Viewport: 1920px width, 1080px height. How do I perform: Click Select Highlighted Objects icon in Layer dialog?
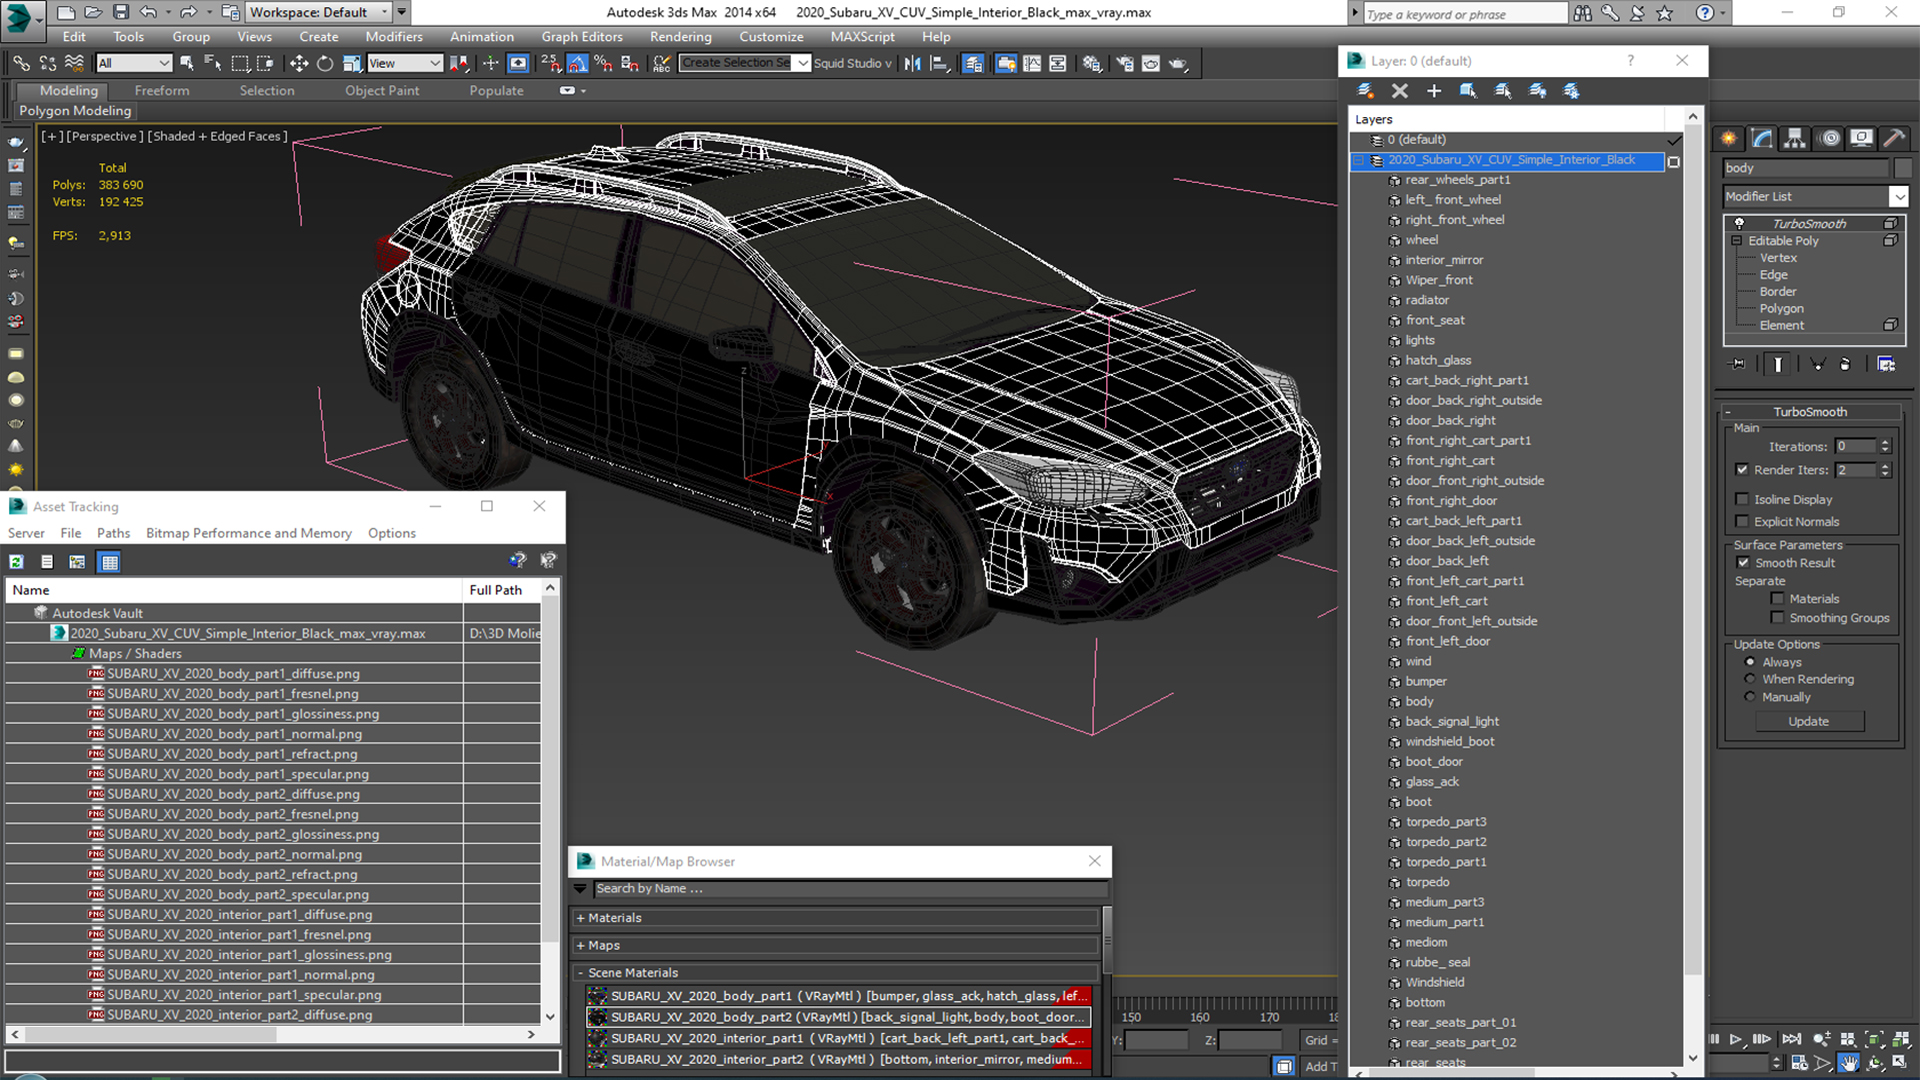coord(1468,91)
